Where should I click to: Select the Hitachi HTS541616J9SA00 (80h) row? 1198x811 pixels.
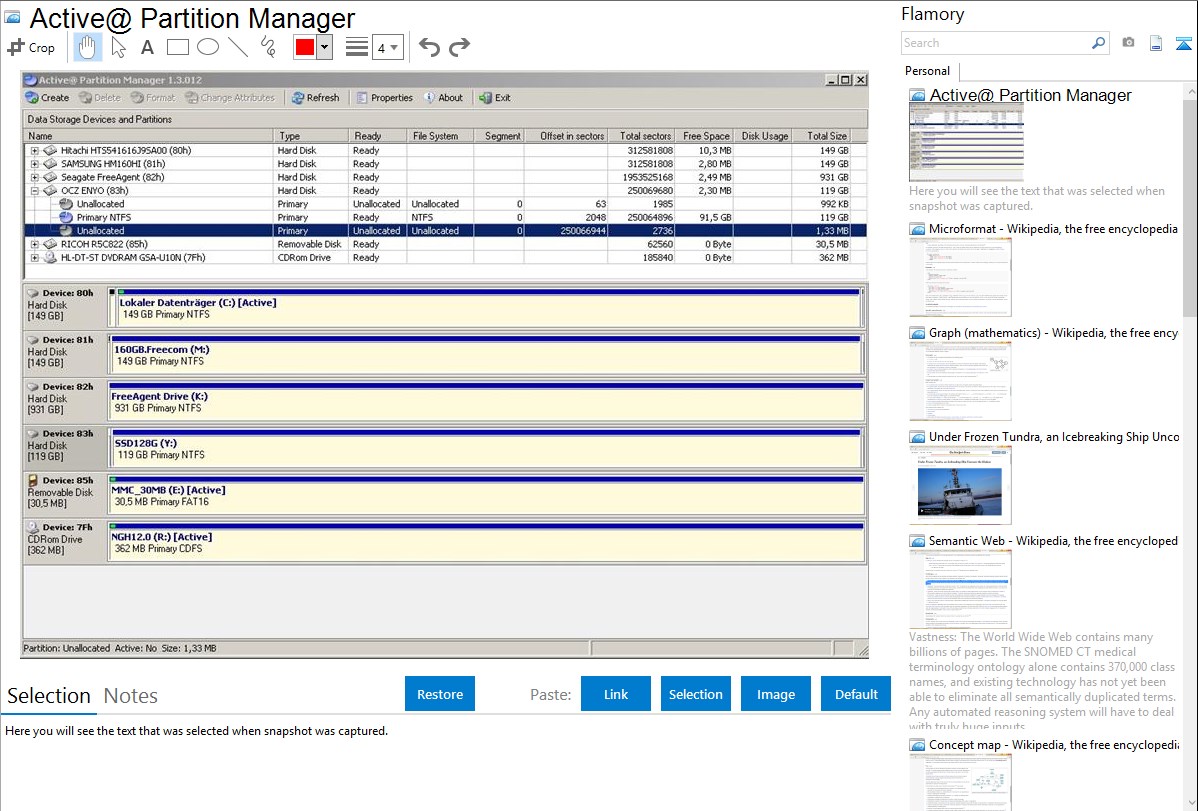(x=445, y=151)
